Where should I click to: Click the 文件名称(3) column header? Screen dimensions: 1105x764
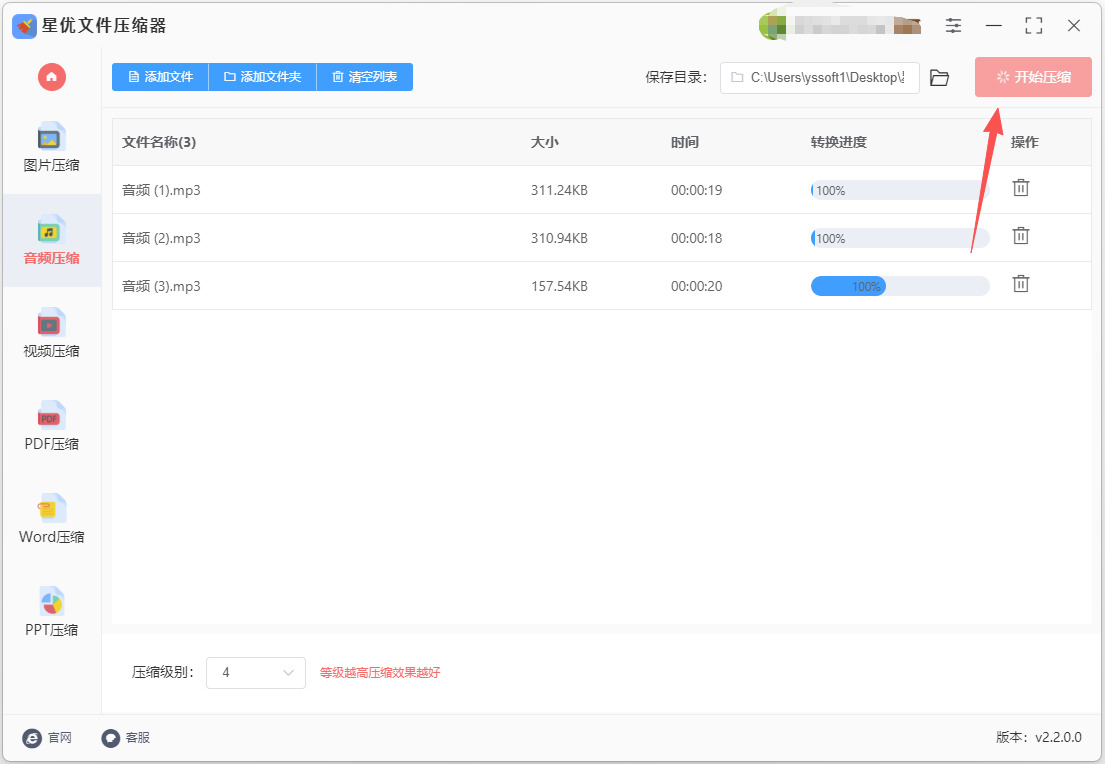coord(159,142)
